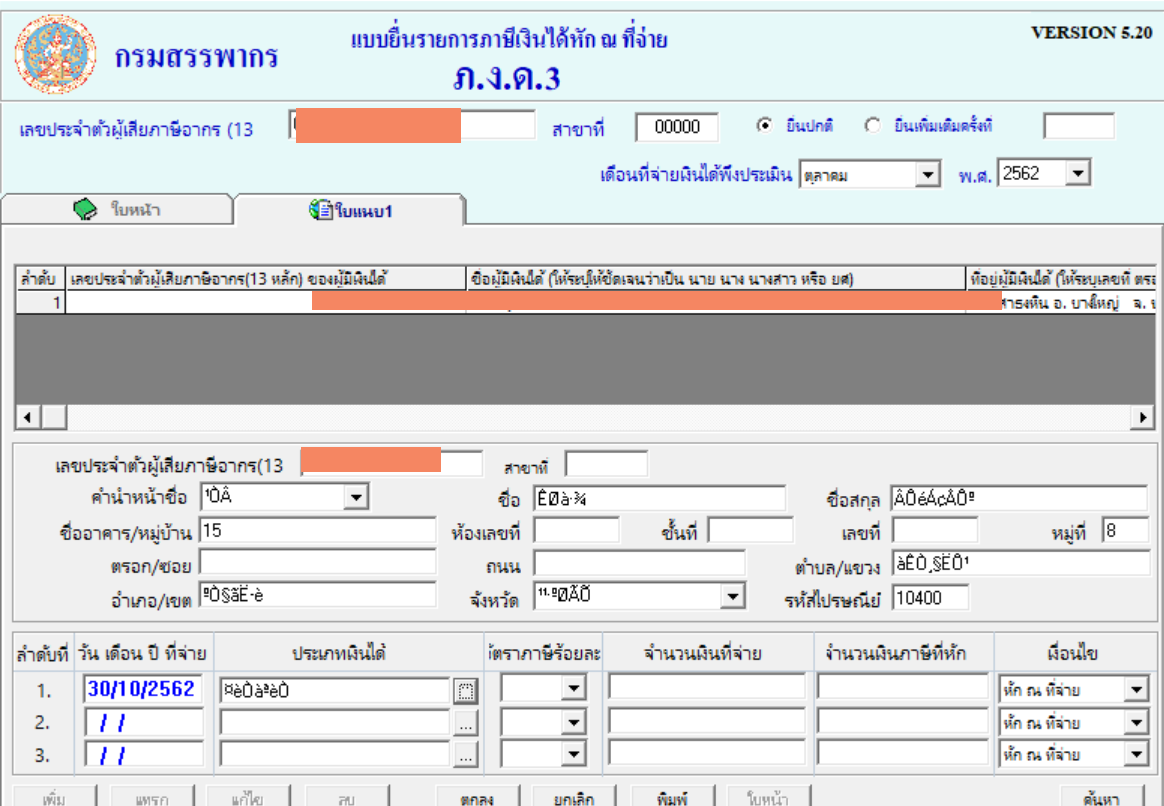Click row 1 ประเภทเงินได้ text field
Screen dimensions: 1164x806
pyautogui.click(x=335, y=691)
